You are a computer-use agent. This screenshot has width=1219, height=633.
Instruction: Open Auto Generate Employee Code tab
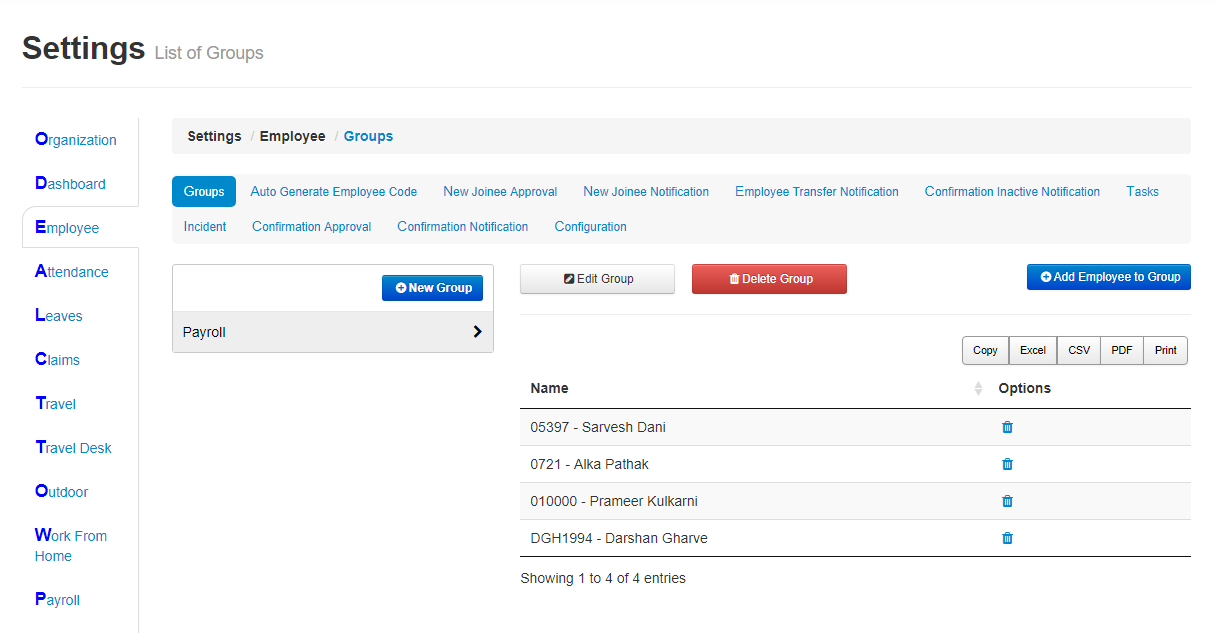[333, 192]
